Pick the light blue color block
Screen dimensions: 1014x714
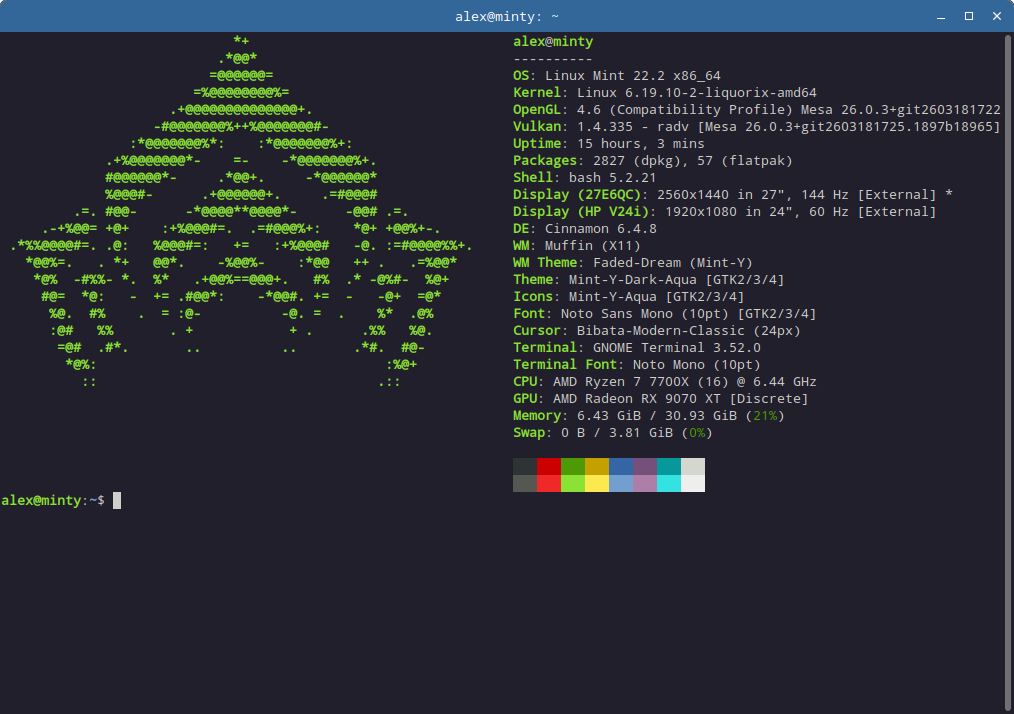pos(620,483)
